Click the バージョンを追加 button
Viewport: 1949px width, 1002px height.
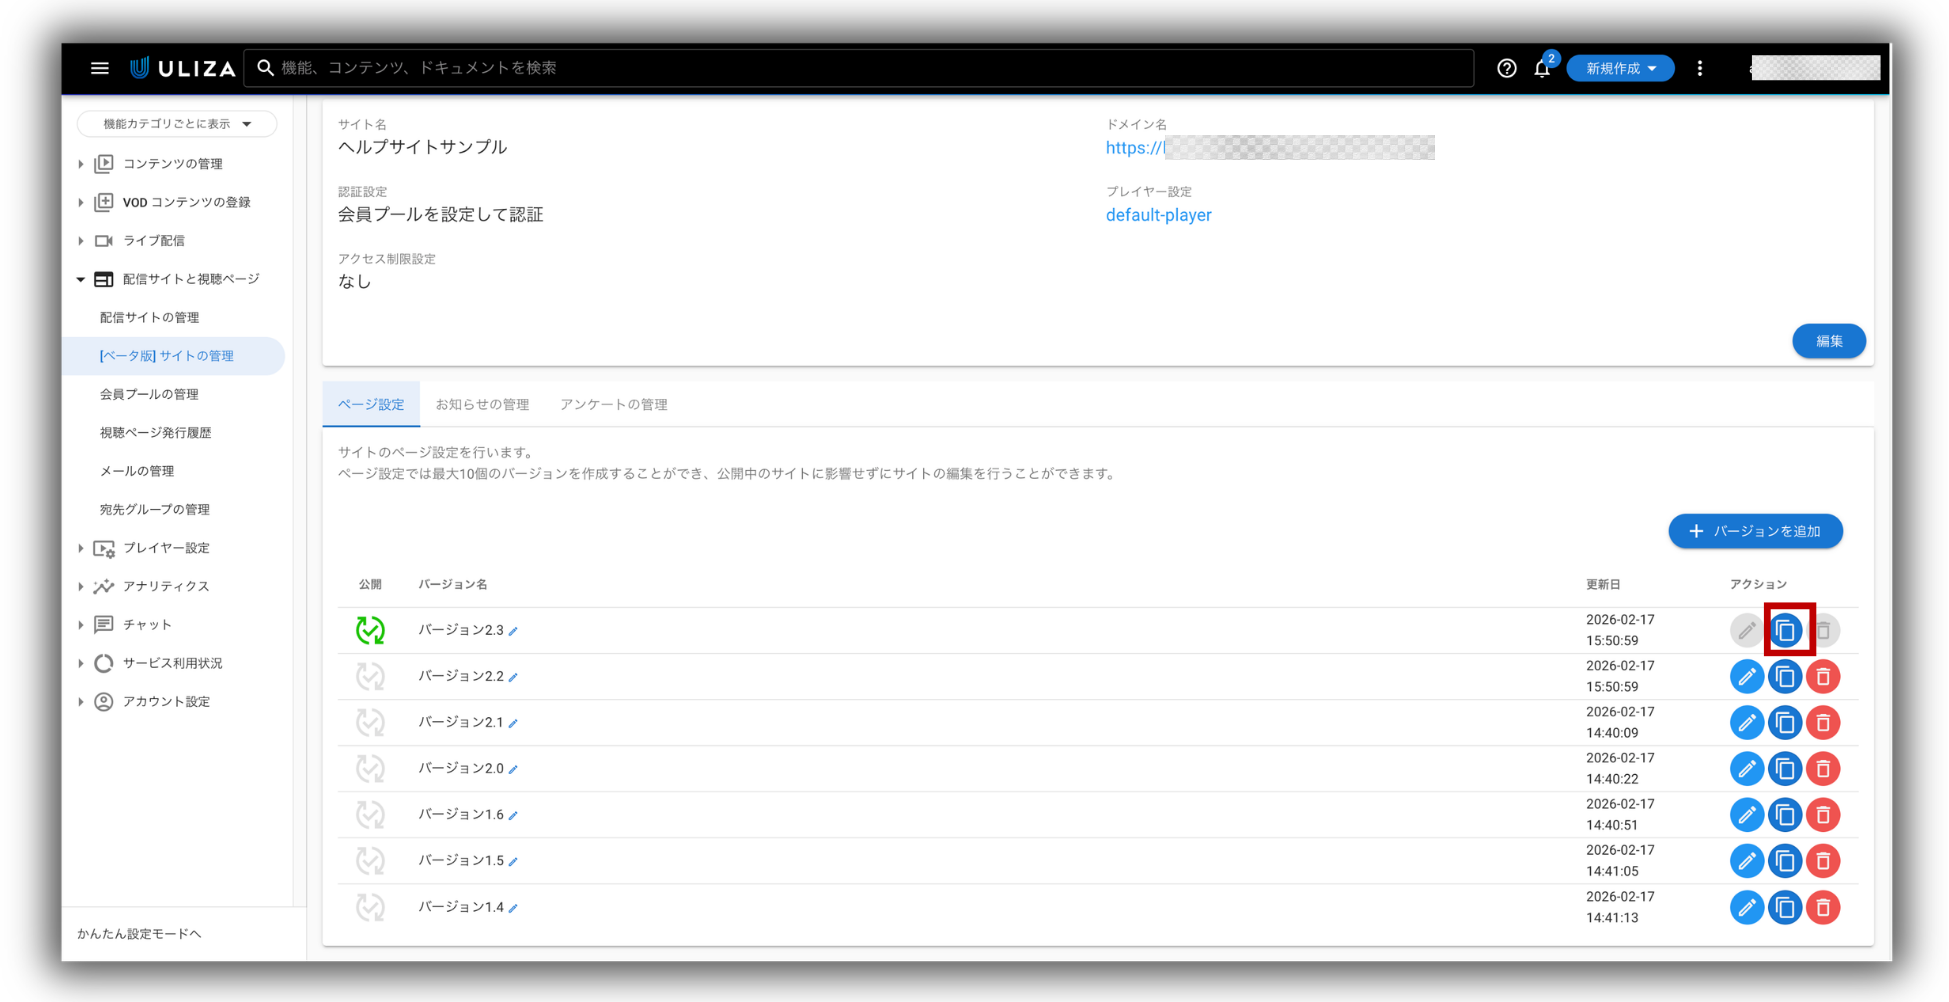point(1755,531)
